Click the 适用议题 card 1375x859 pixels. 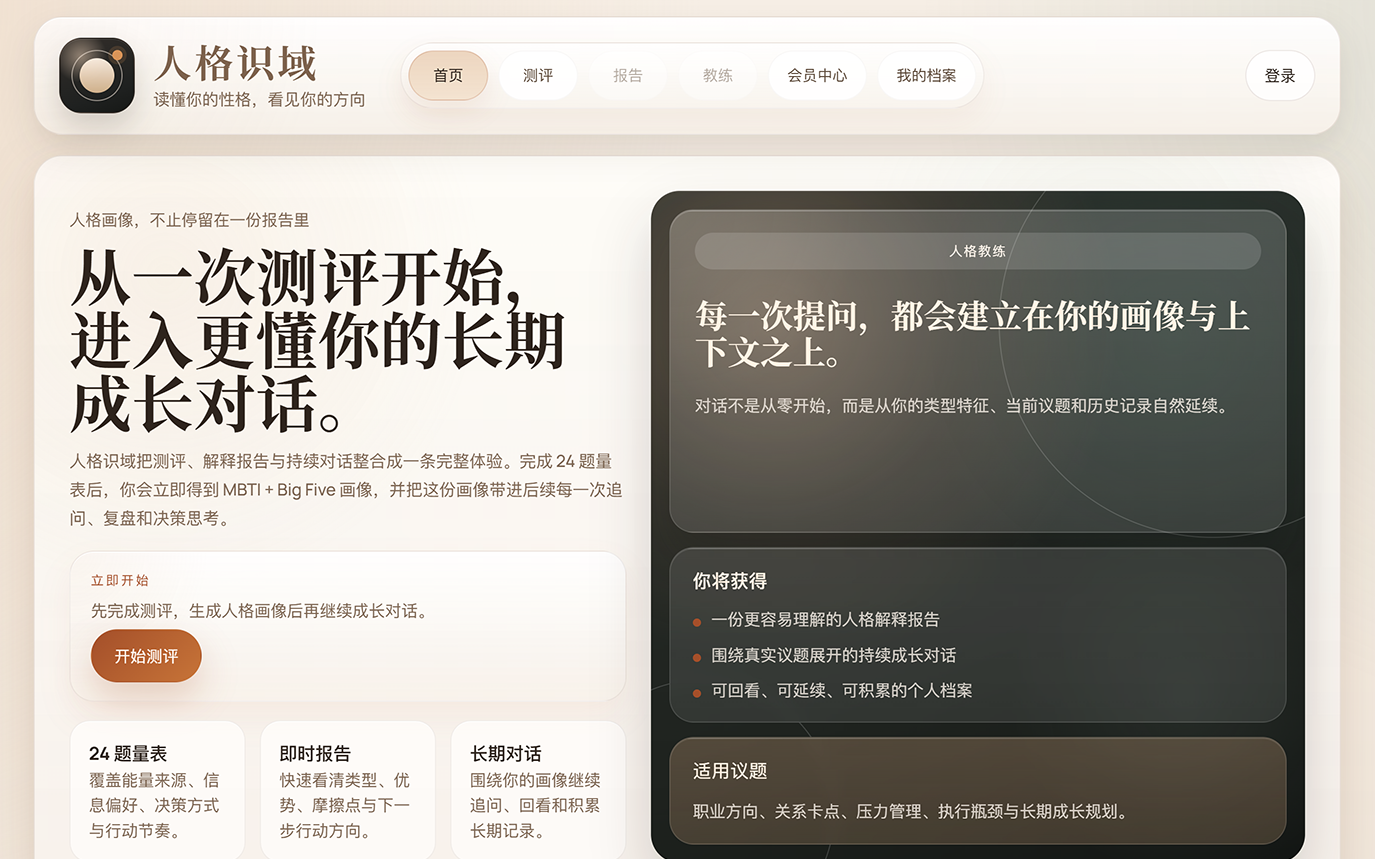(x=977, y=790)
